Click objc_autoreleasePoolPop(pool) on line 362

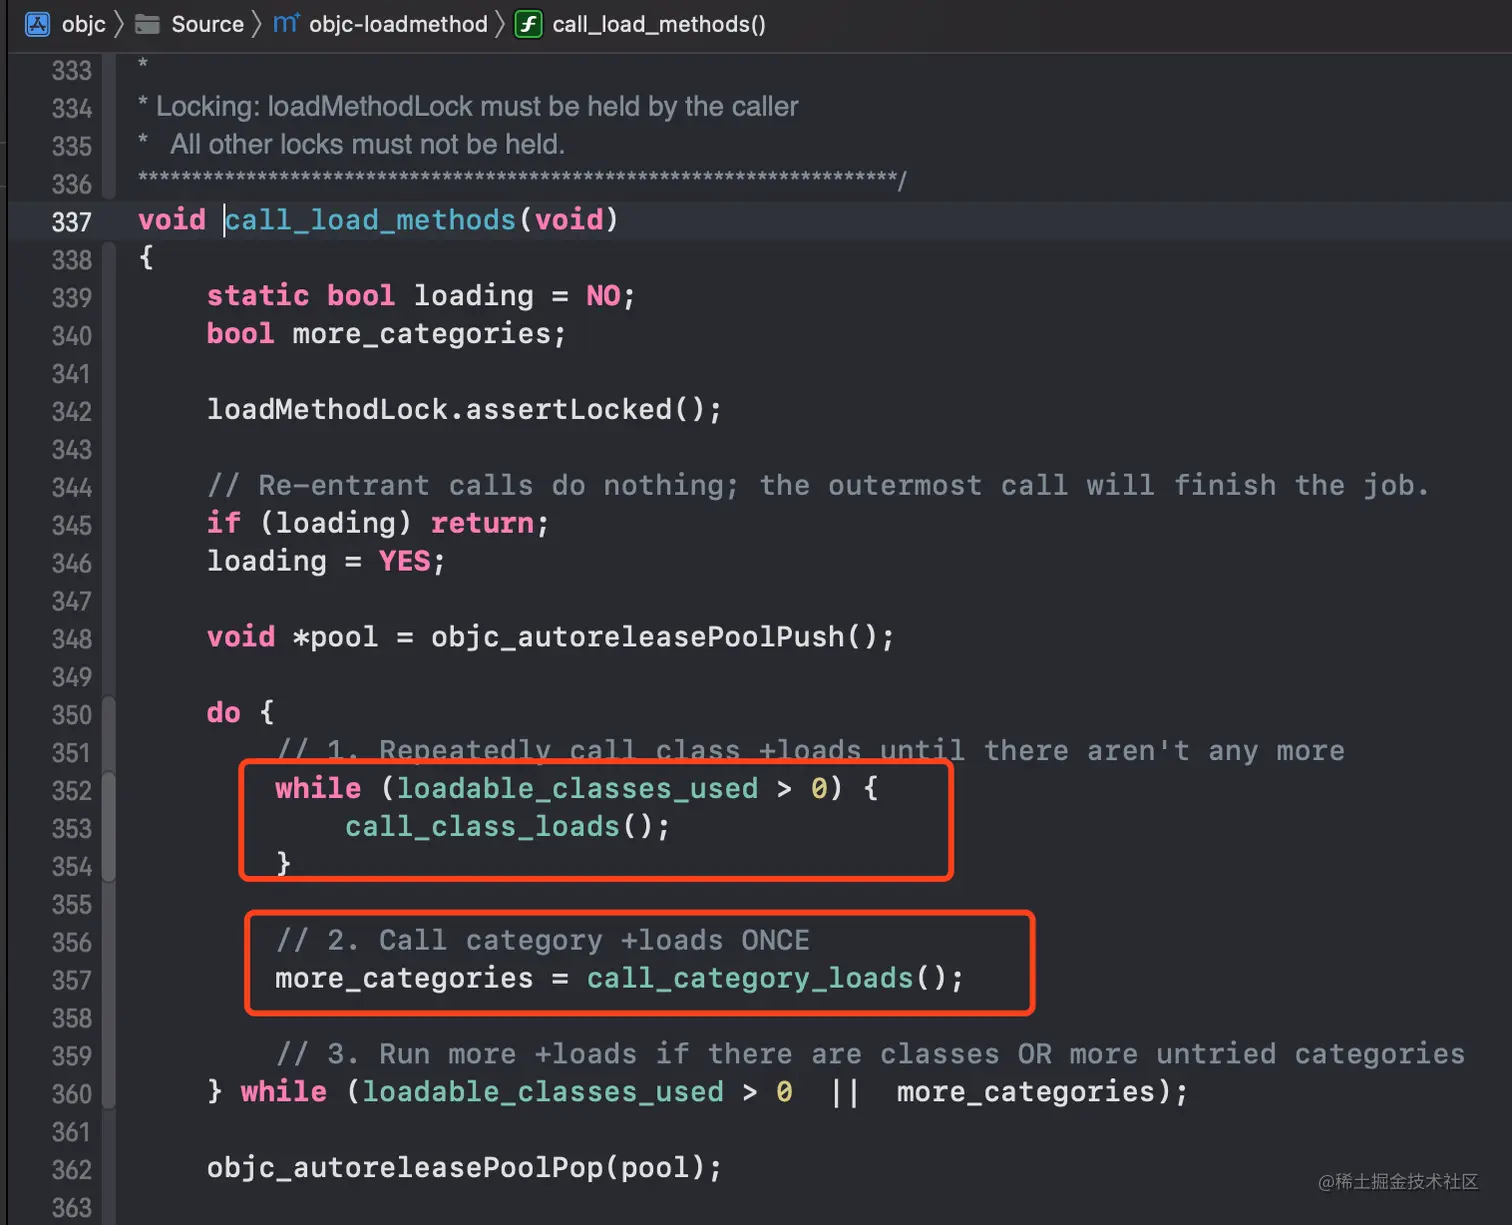[464, 1167]
